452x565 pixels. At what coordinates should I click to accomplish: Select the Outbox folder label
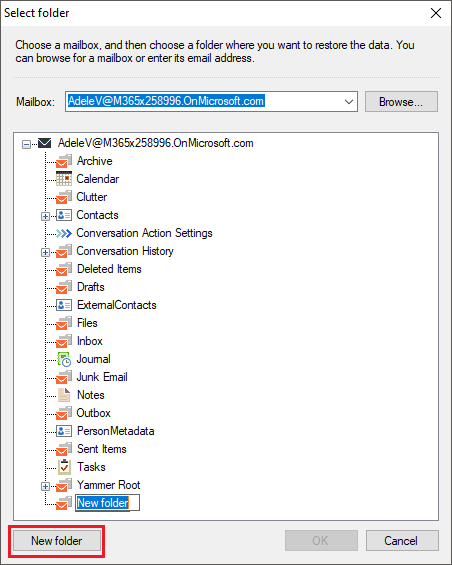click(x=93, y=413)
